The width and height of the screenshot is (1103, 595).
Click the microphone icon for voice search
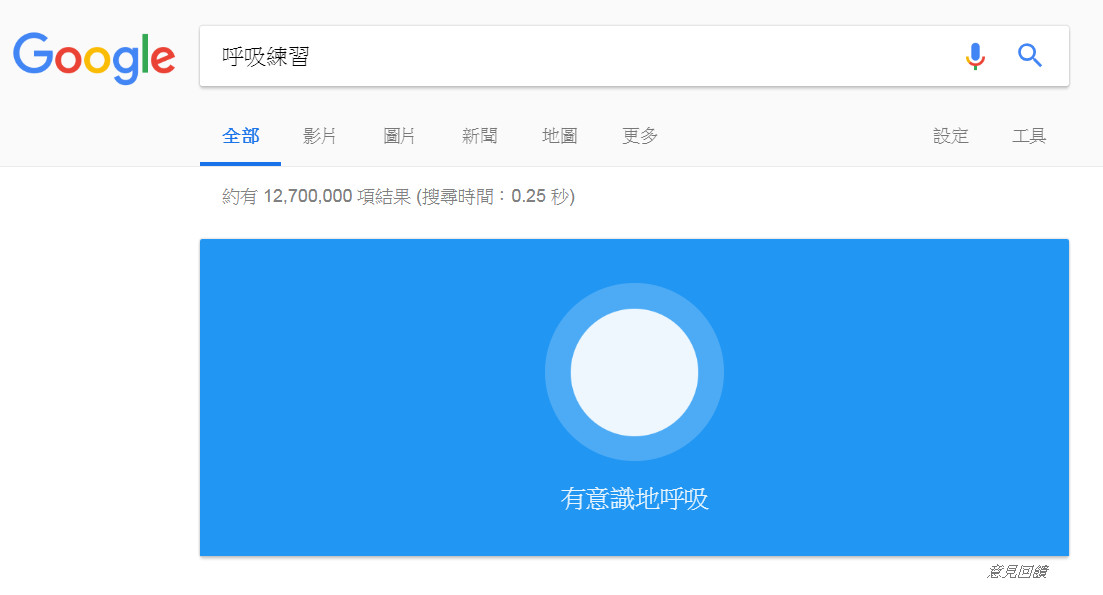point(975,56)
